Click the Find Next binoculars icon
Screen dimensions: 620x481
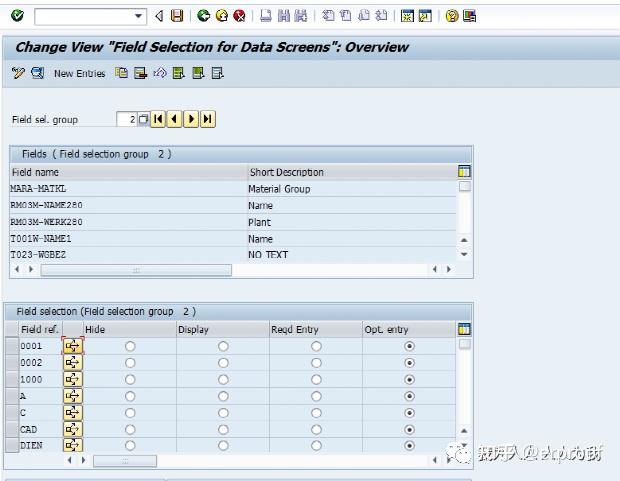[x=301, y=16]
